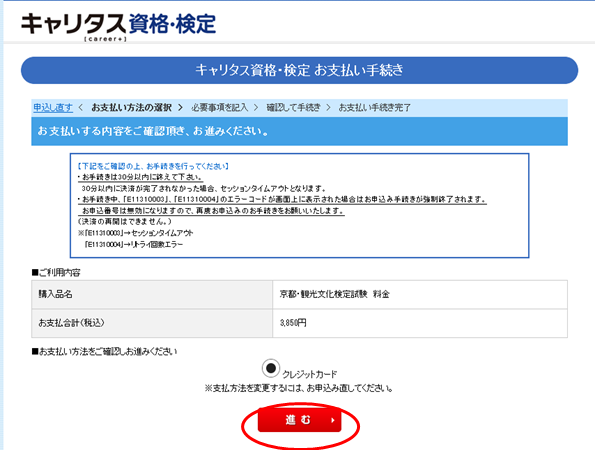This screenshot has width=600, height=450.
Task: Click the お支払合計(税込) label cell
Action: point(152,323)
